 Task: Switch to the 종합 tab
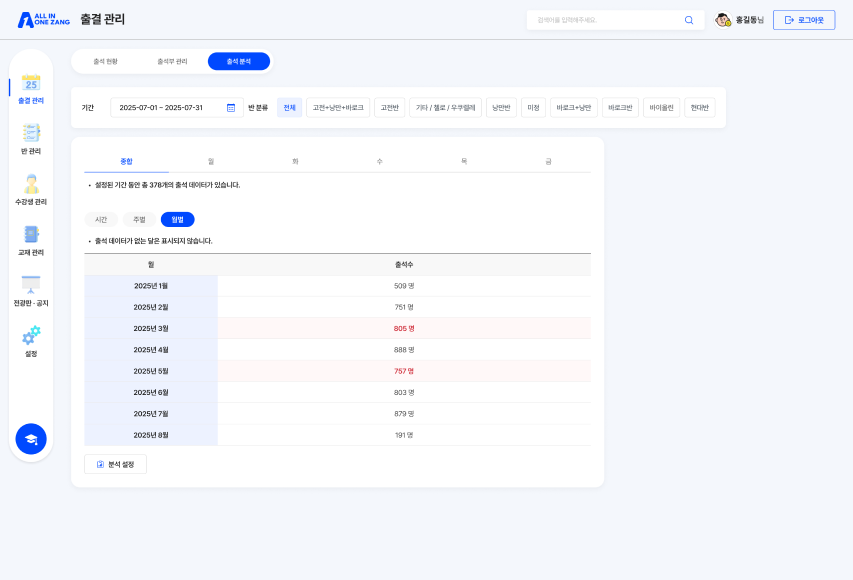[x=126, y=162]
